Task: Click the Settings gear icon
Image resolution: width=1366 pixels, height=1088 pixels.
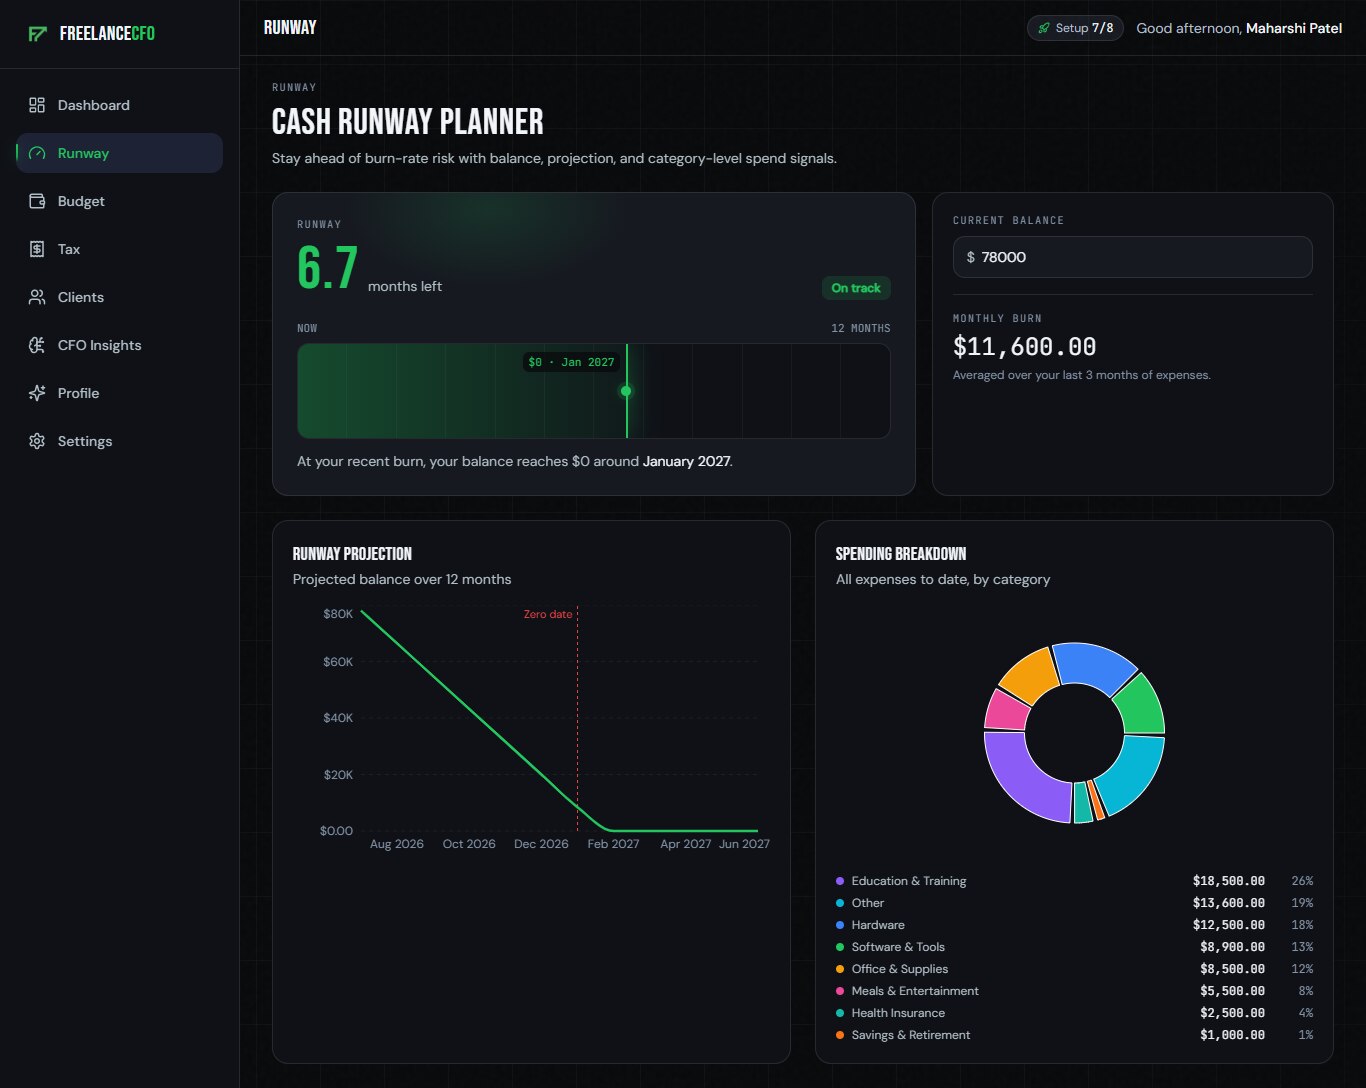Action: pyautogui.click(x=37, y=441)
